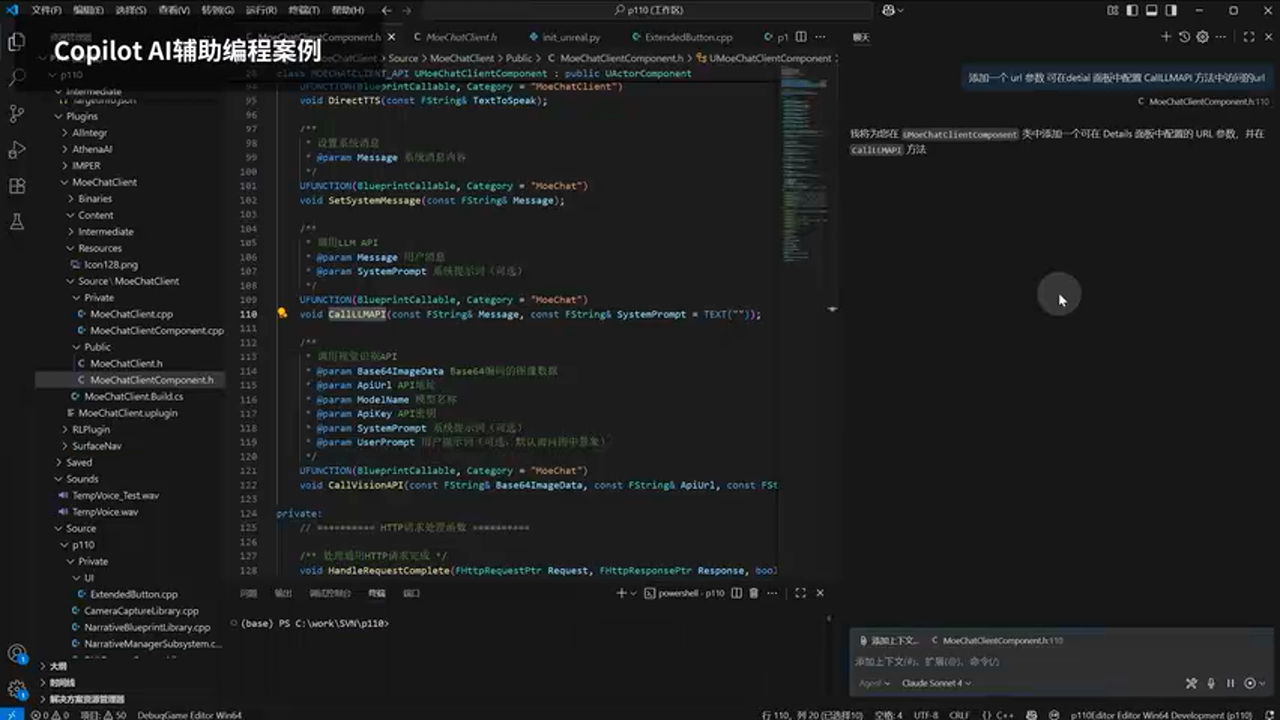Switch to the init_unreal.py editor tab
Viewport: 1280px width, 720px height.
tap(571, 37)
